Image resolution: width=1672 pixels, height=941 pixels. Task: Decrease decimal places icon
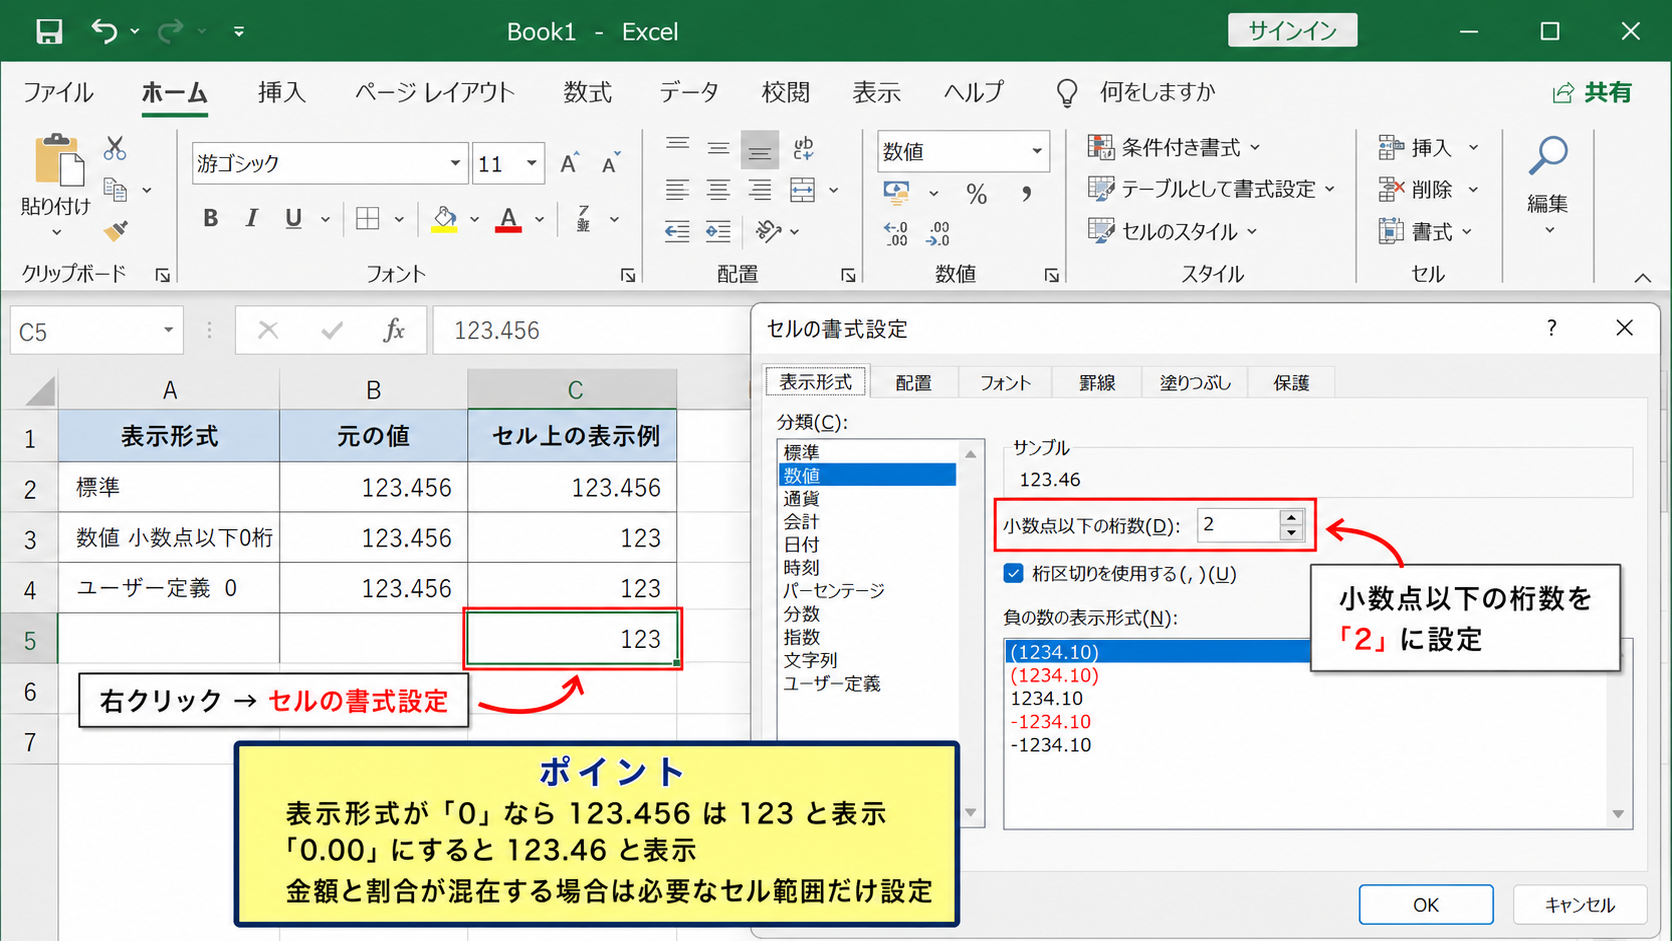939,234
